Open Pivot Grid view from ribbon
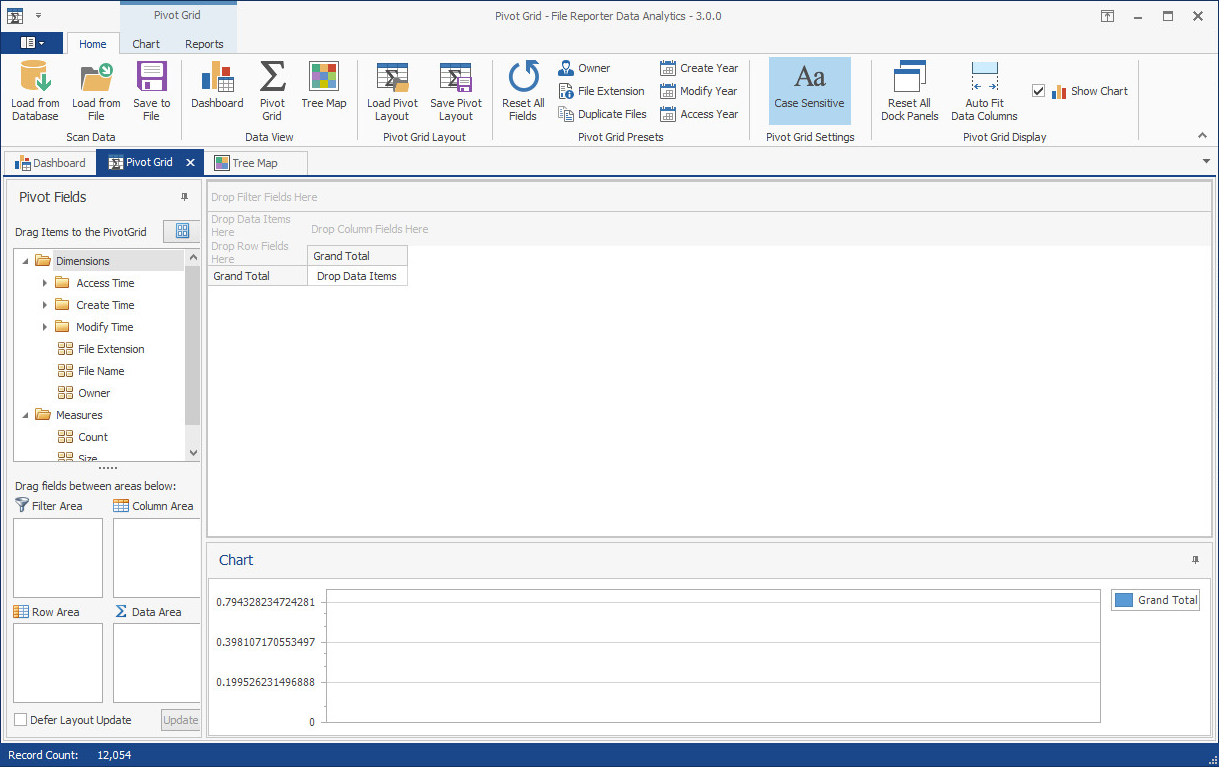The height and width of the screenshot is (767, 1219). 272,90
